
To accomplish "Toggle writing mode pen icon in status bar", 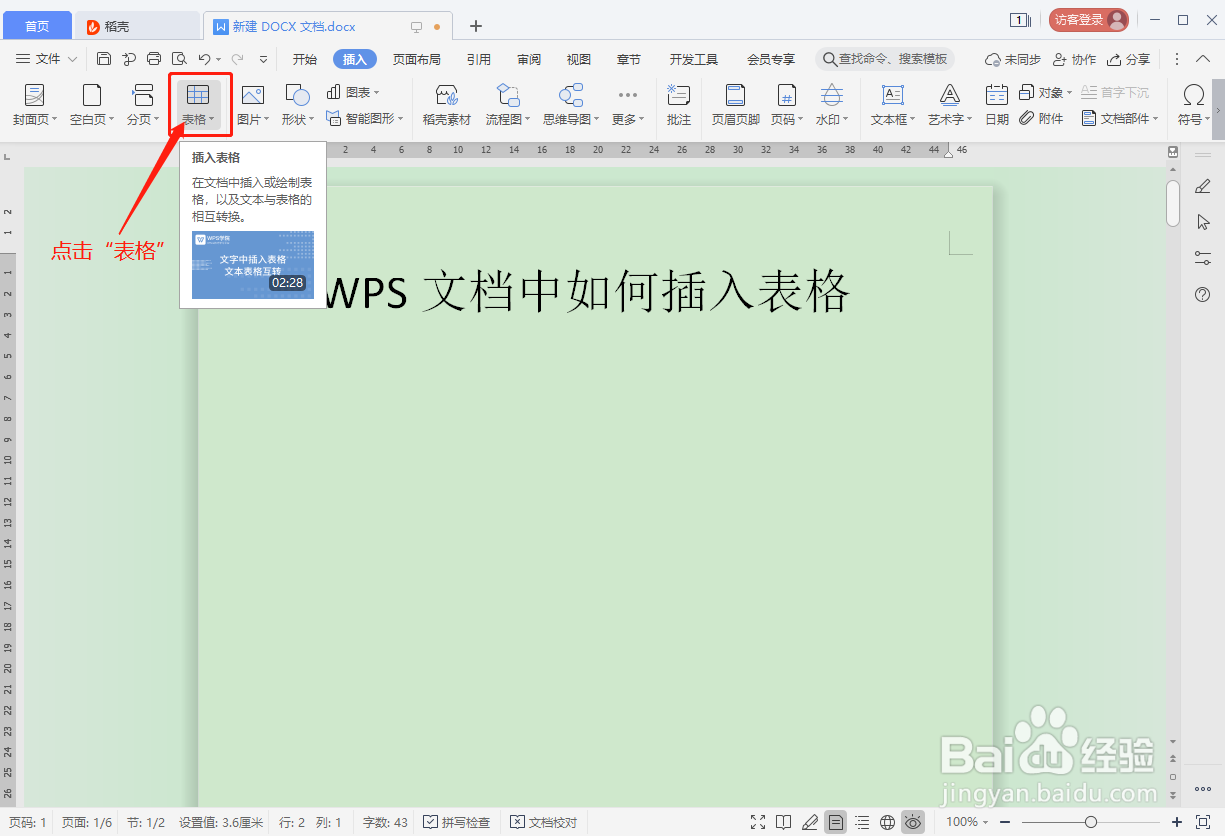I will point(810,822).
